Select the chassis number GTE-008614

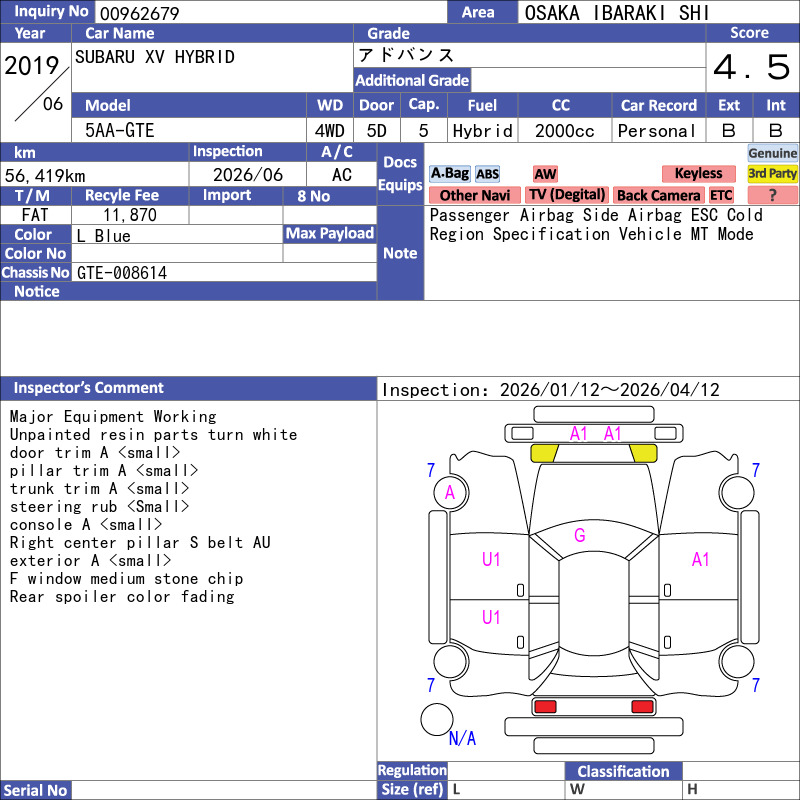pos(122,272)
